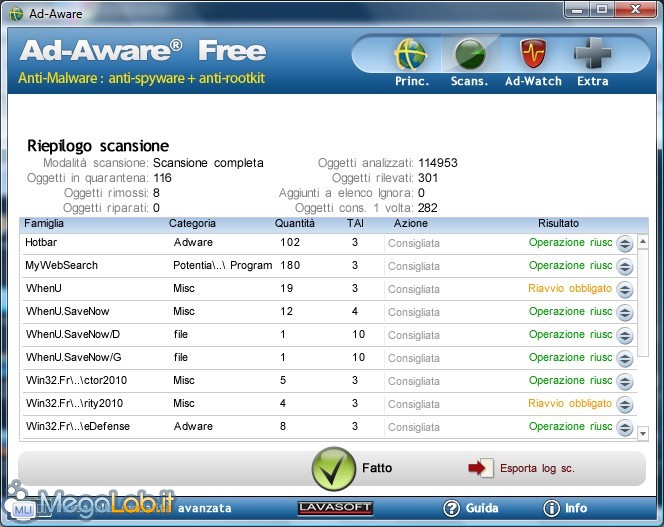Click the Oggetti cons. 1 volta value 282
Viewport: 664px width, 527px height.
tap(428, 208)
